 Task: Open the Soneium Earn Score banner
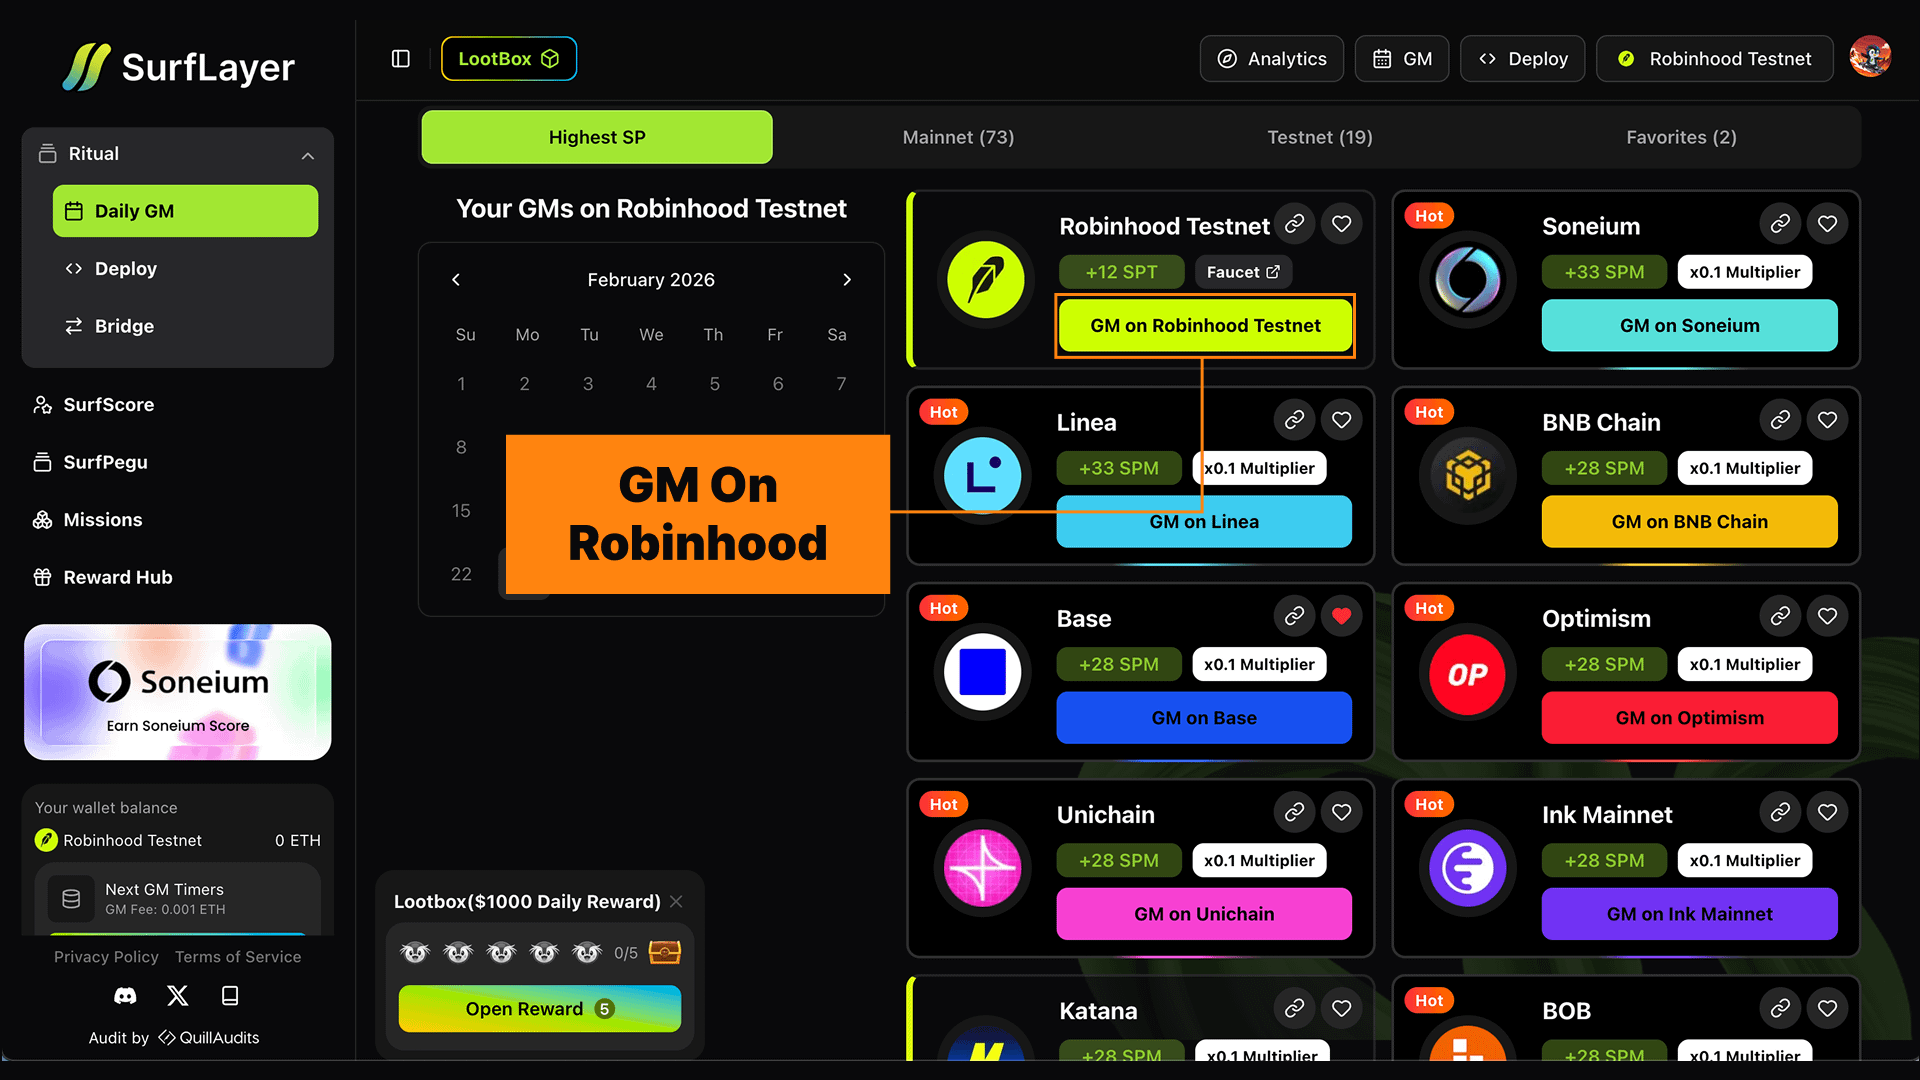coord(178,692)
